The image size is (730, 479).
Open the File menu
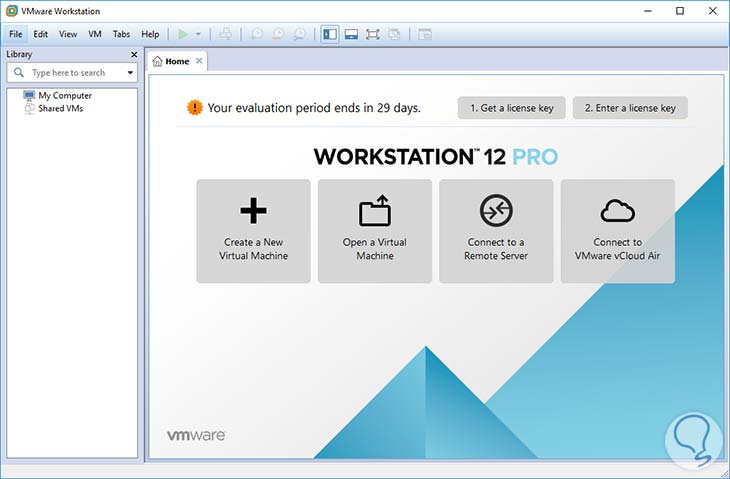[x=15, y=34]
